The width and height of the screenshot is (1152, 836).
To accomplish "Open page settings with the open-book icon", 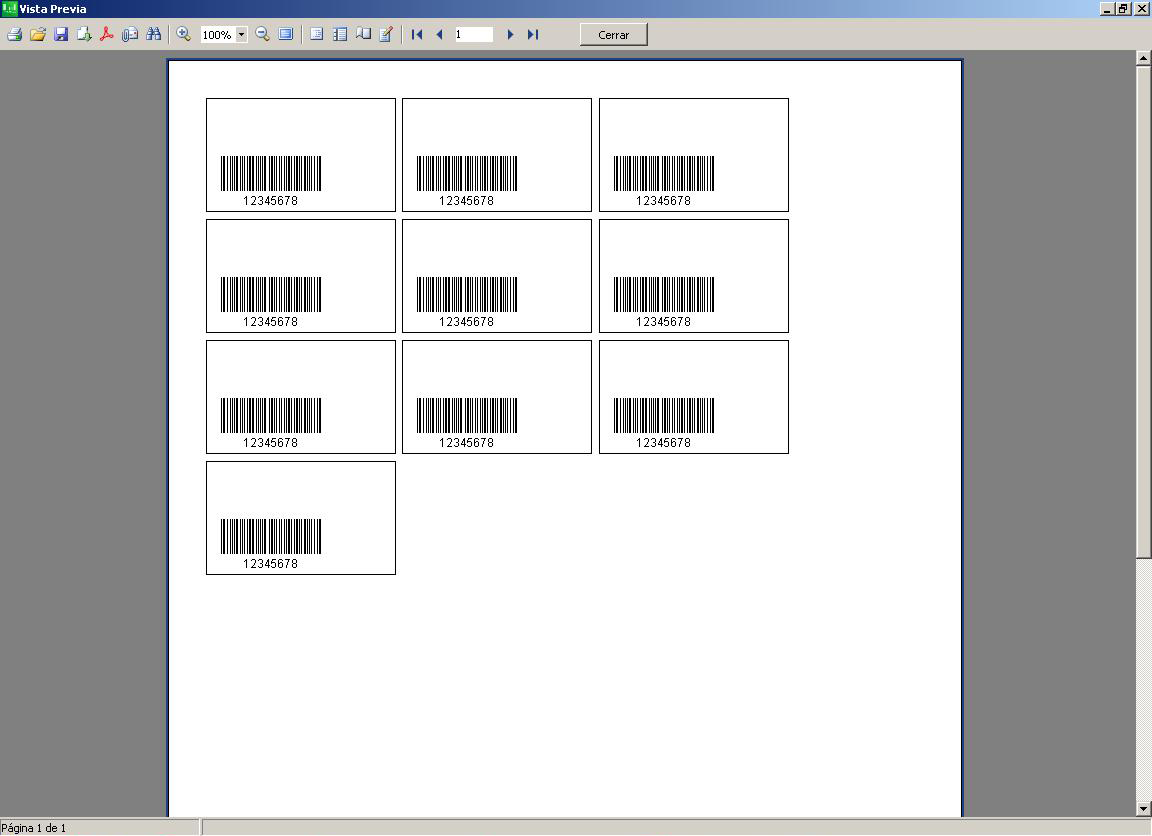I will tap(363, 35).
